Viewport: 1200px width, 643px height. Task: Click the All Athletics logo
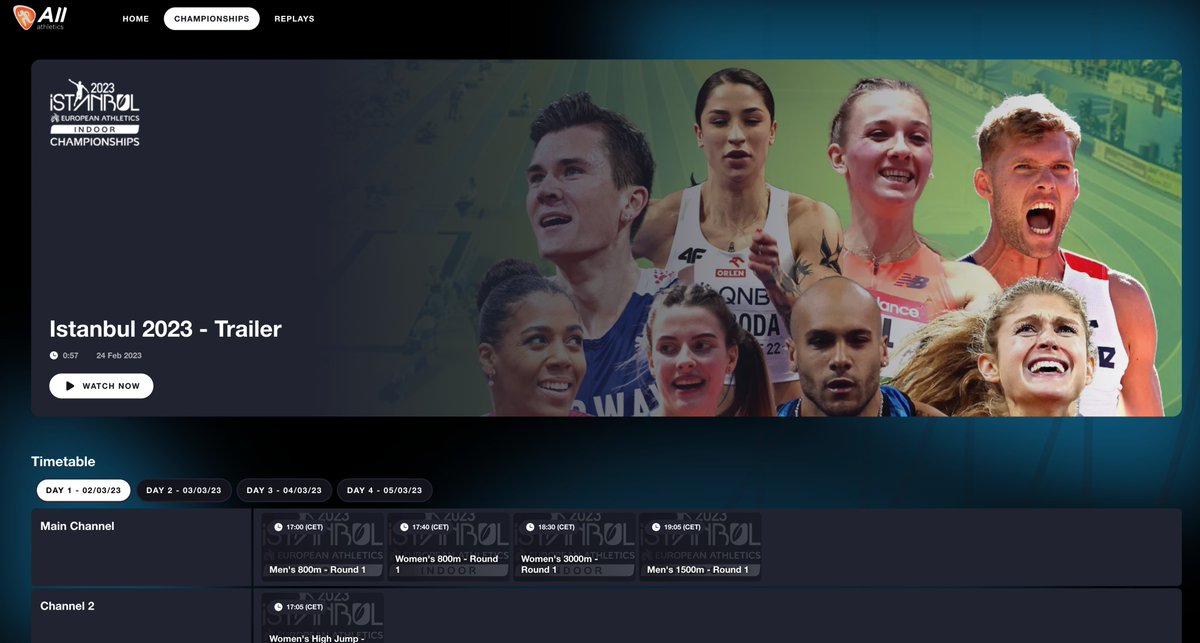click(40, 16)
